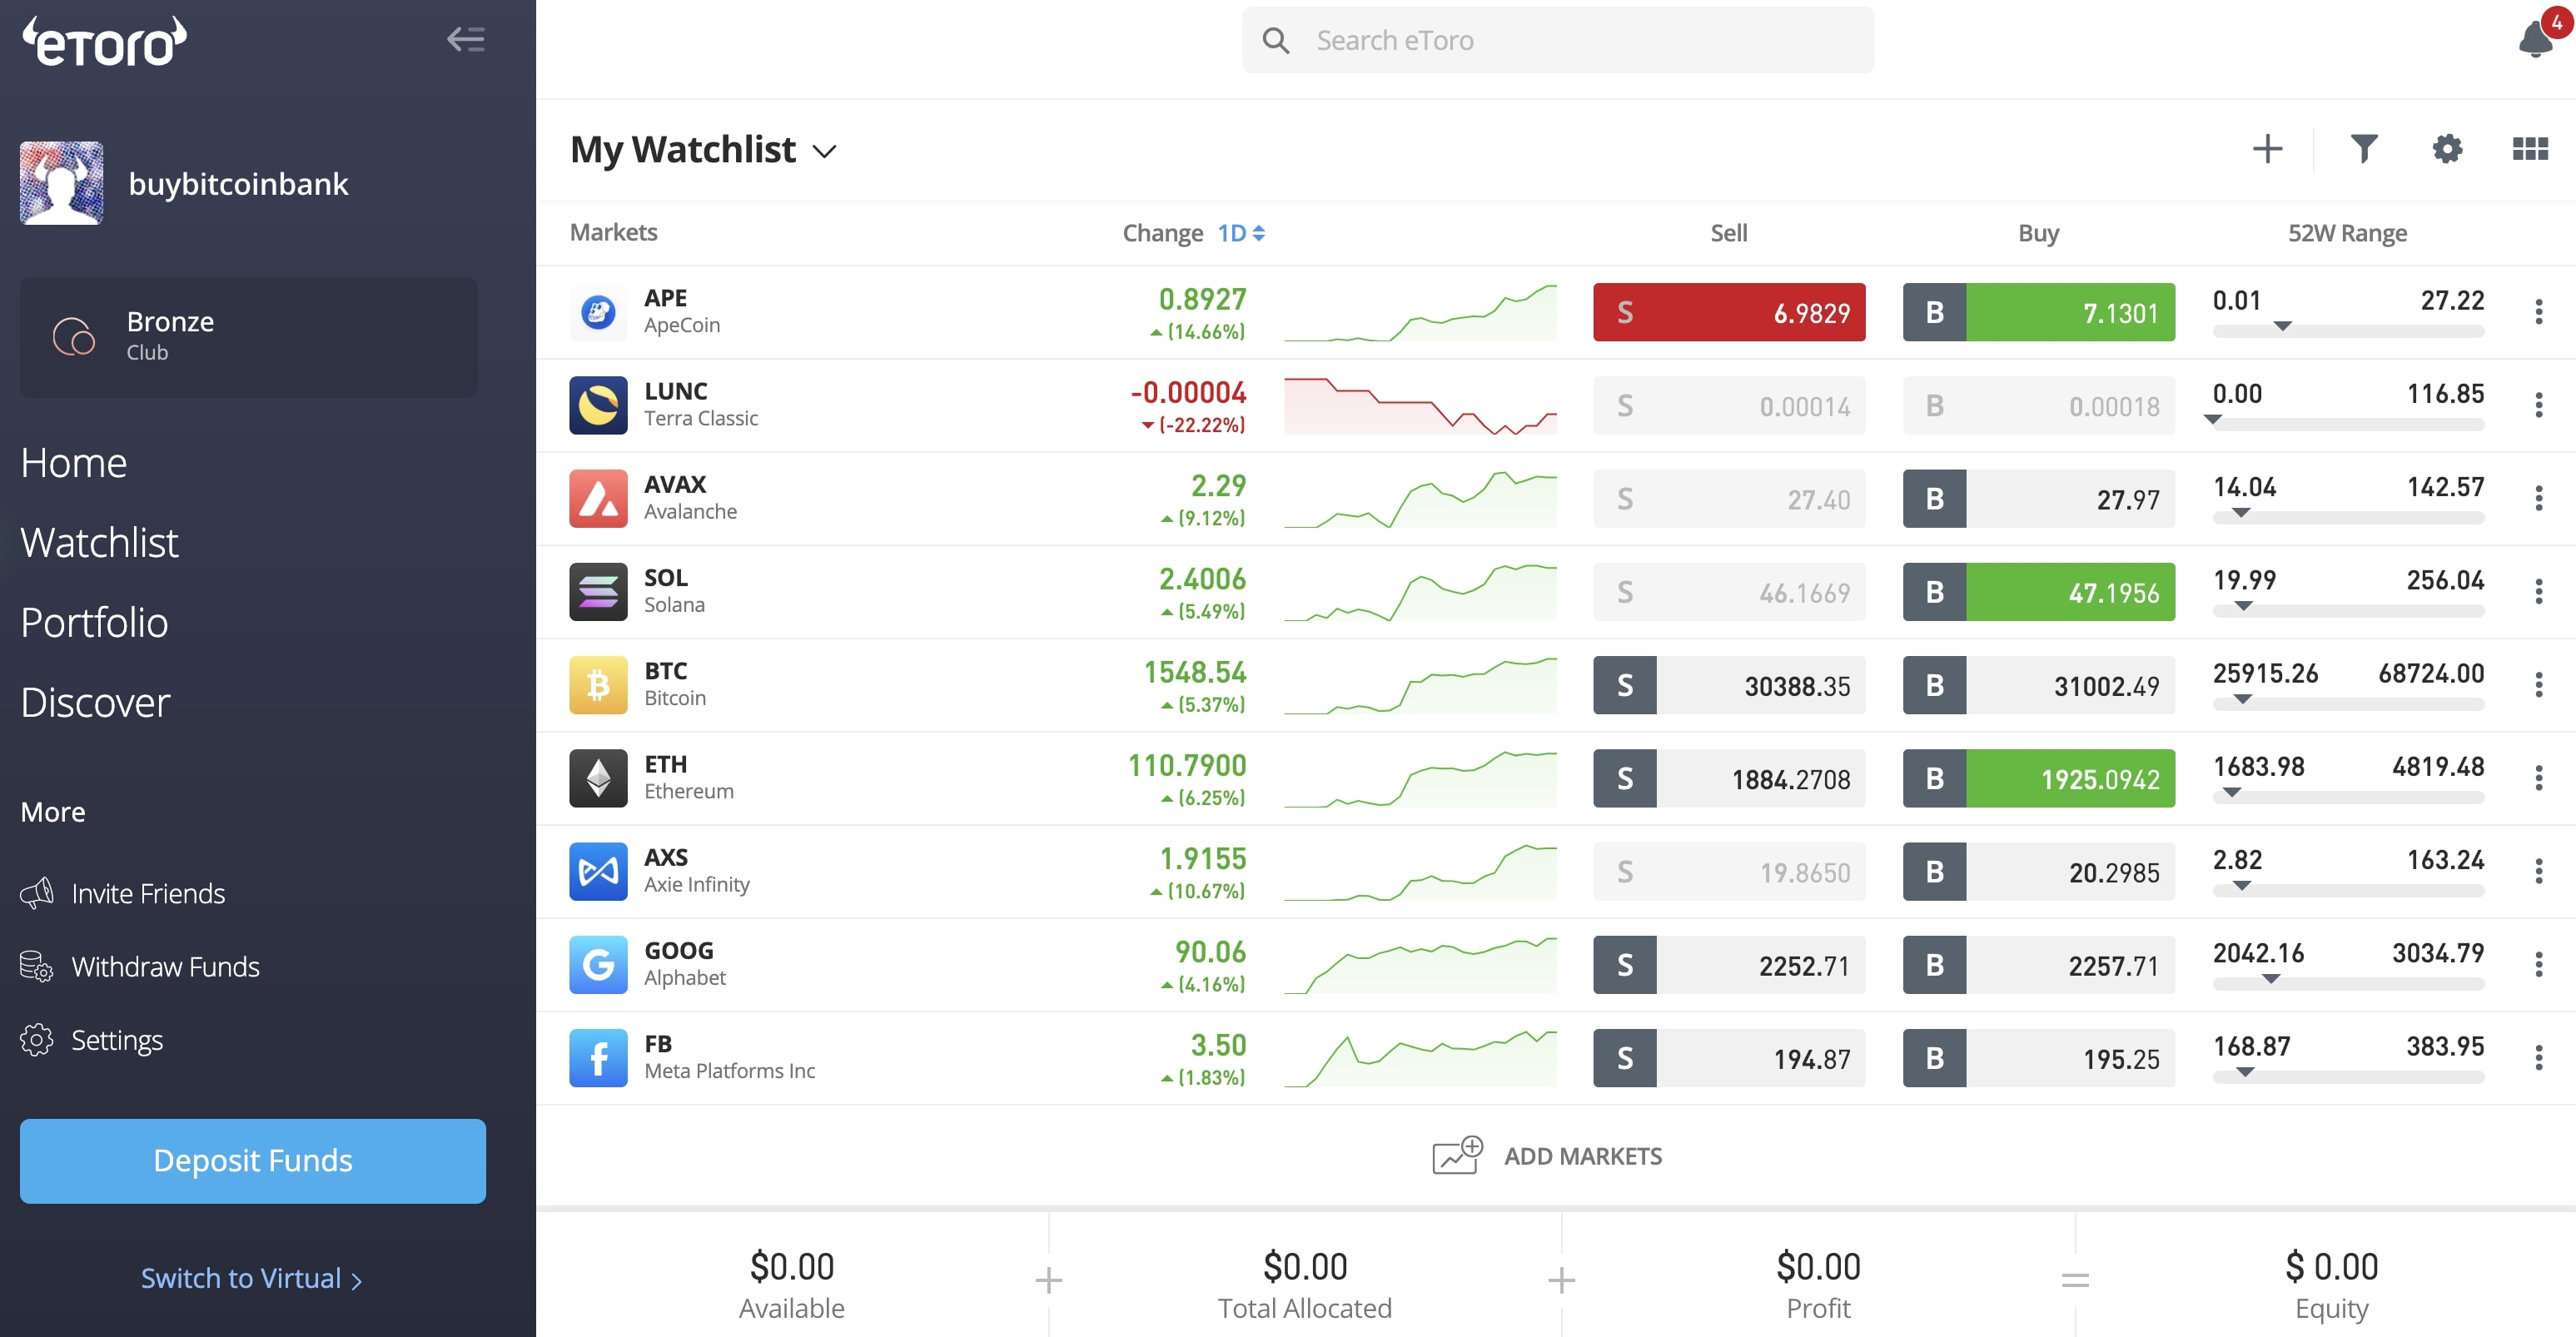Click the Search eToro field

1558,40
